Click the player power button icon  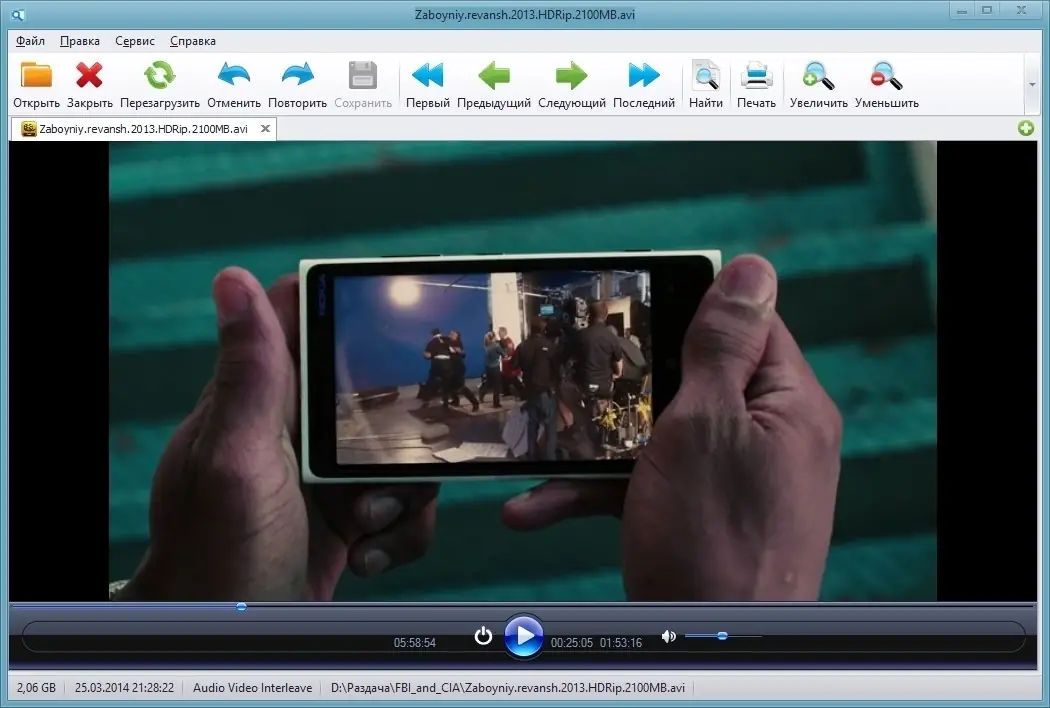(483, 636)
